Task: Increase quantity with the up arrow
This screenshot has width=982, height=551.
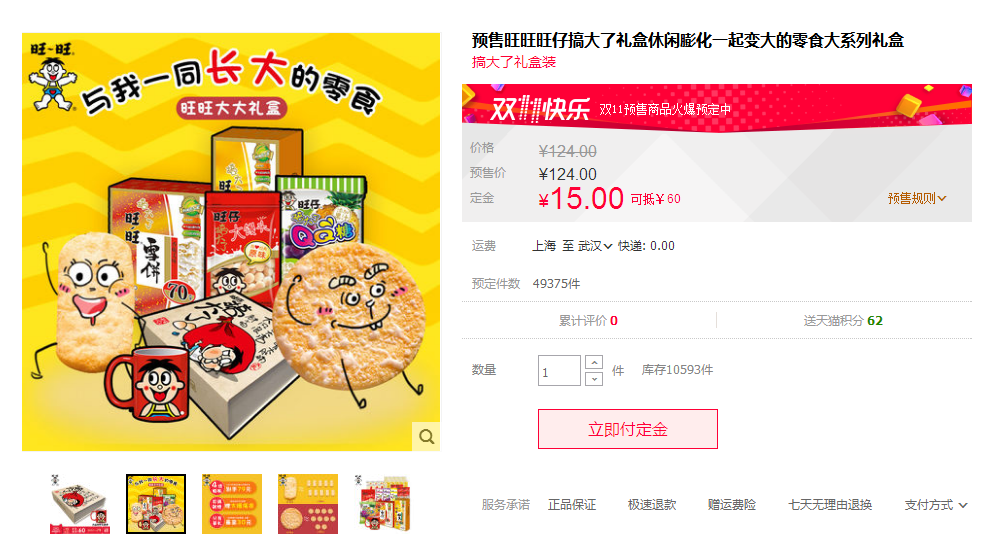Action: pyautogui.click(x=594, y=363)
